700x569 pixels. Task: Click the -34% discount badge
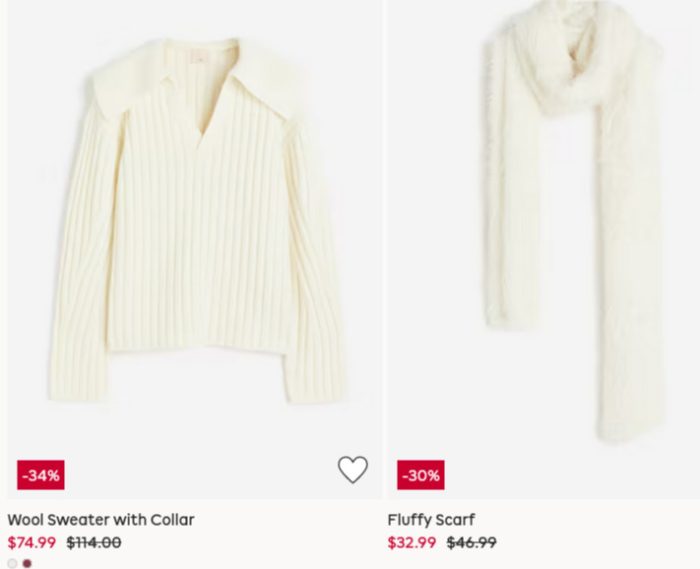(x=40, y=475)
